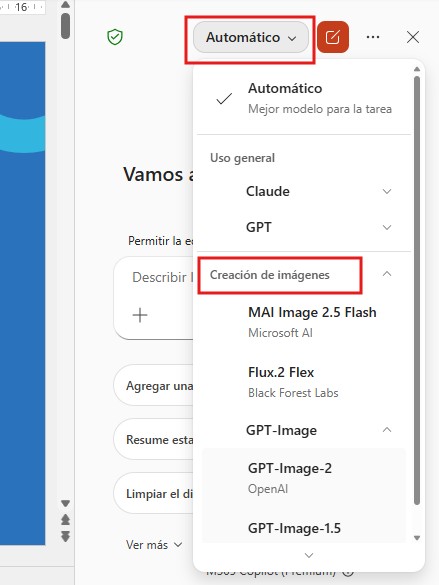Click the green shield protection icon
Screen dimensions: 439x585
click(x=115, y=37)
